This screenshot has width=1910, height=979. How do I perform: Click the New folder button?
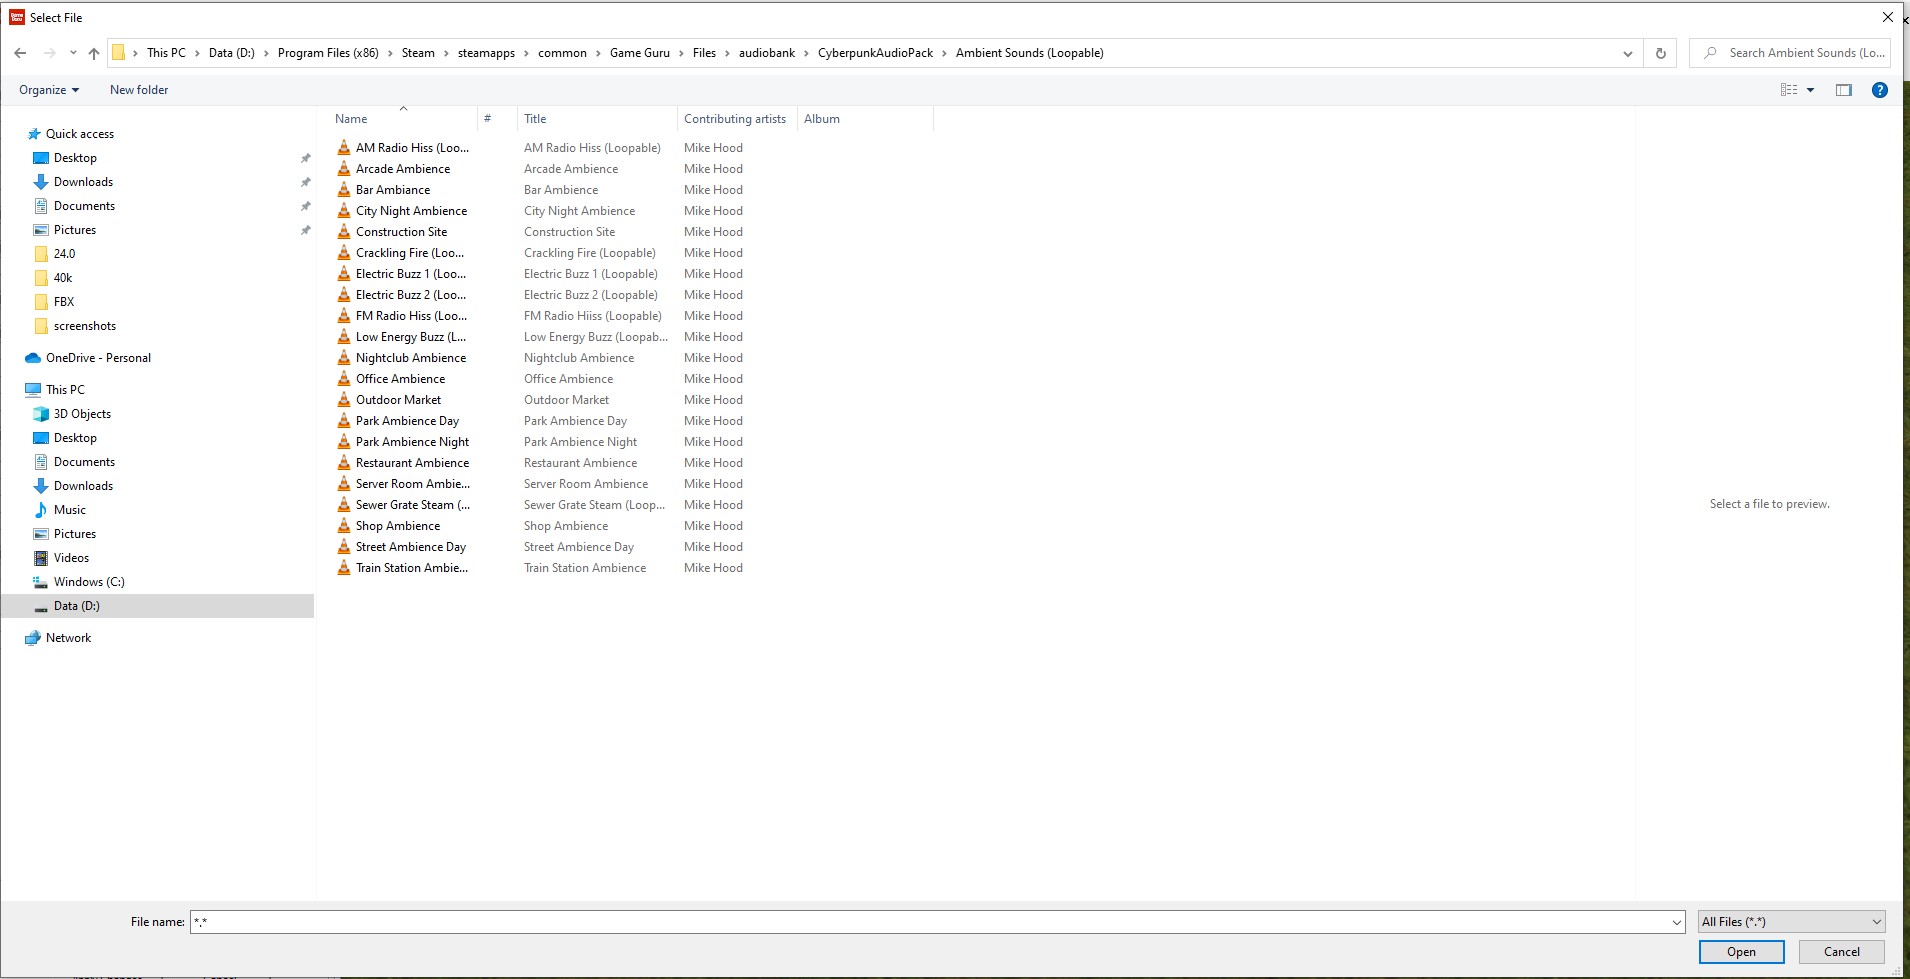coord(139,90)
